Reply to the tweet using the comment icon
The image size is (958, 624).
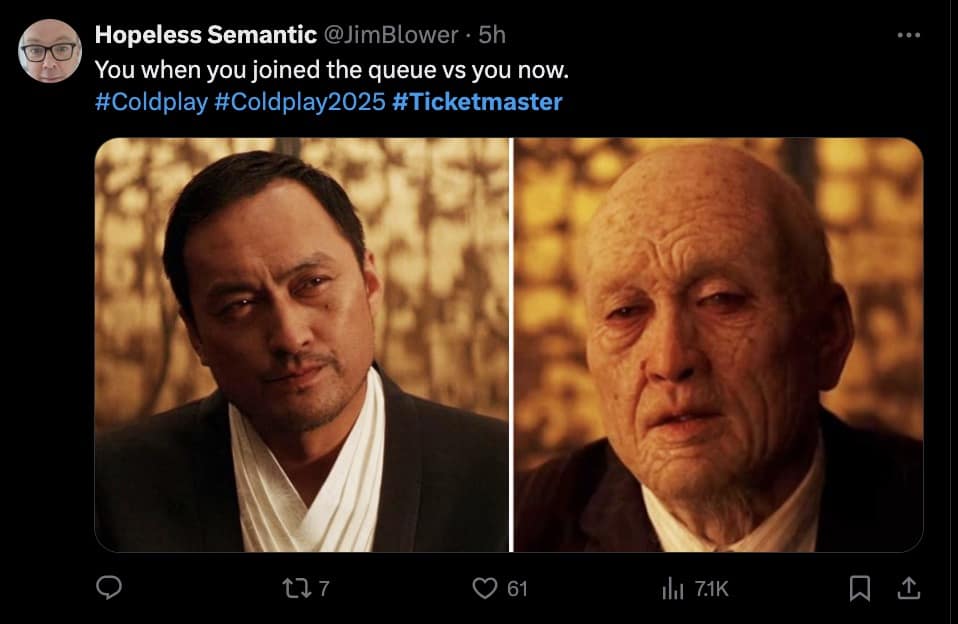point(110,590)
